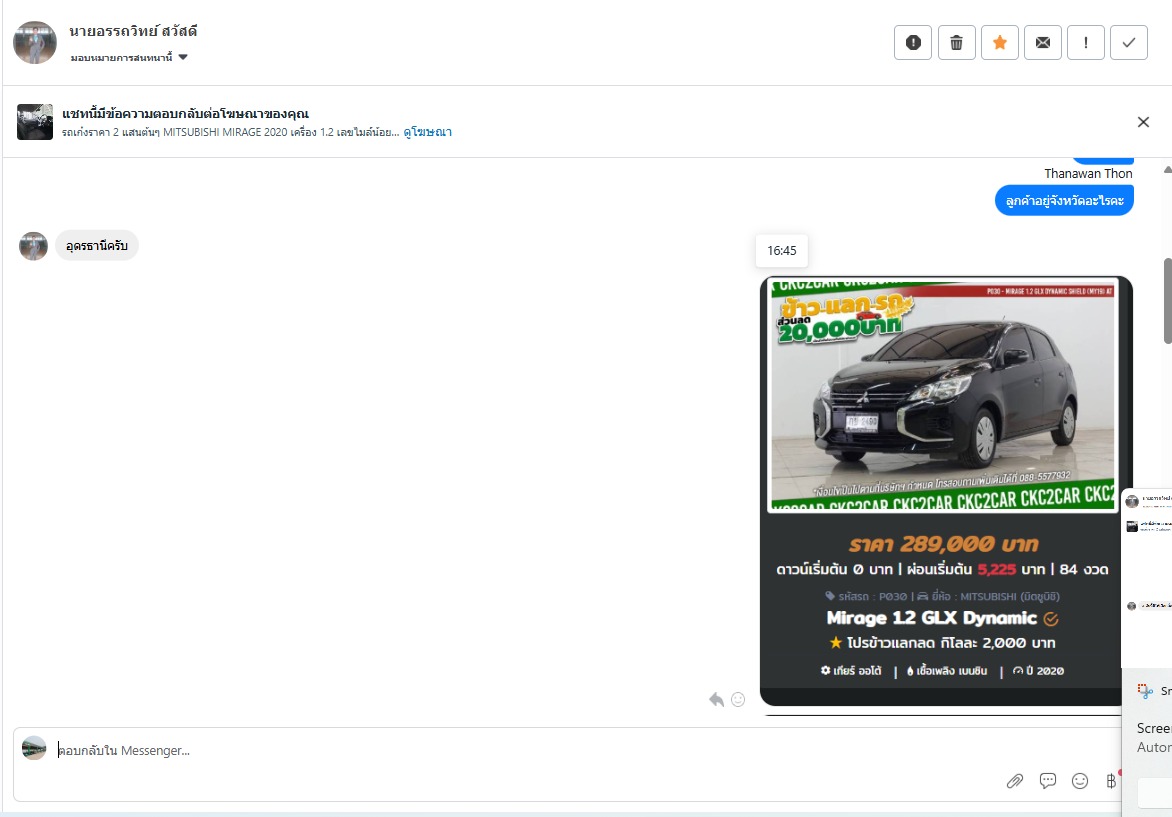Click the Thanawan Thon sender label
This screenshot has width=1172, height=817.
1088,173
